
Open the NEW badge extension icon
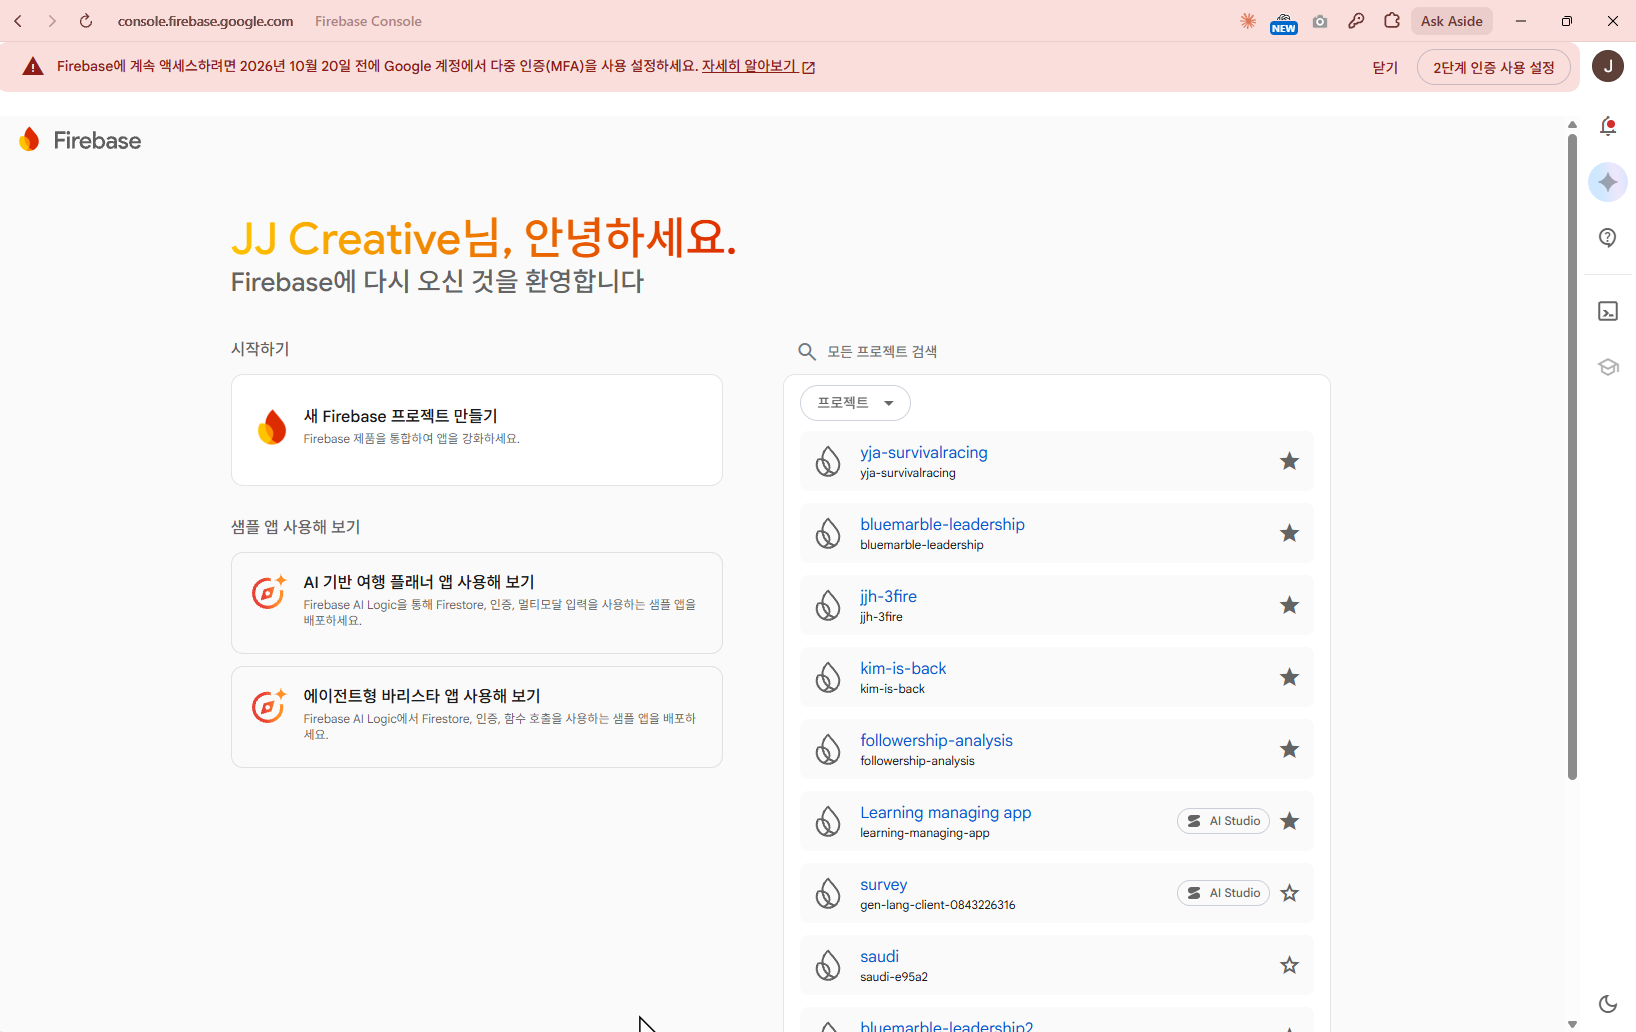(1284, 22)
